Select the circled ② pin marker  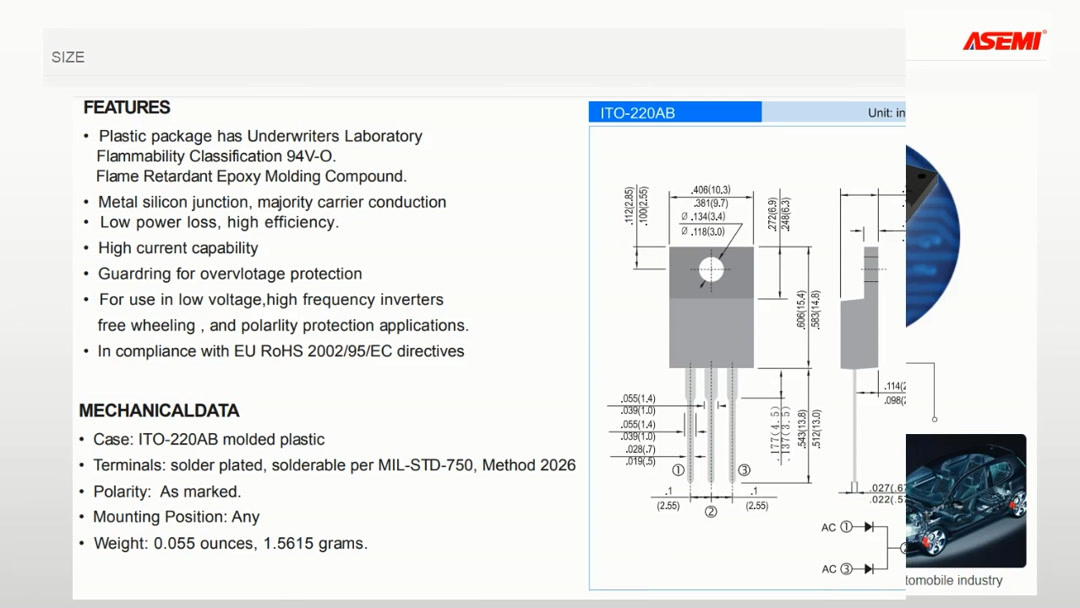(x=711, y=512)
